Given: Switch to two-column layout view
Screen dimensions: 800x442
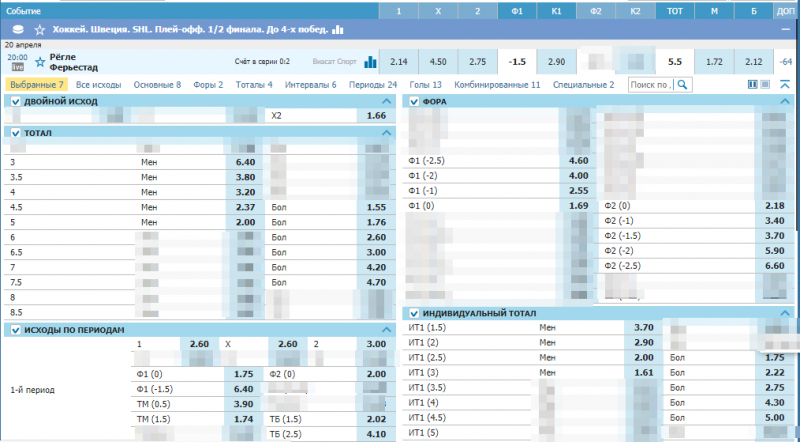Looking at the screenshot, I should [x=753, y=85].
